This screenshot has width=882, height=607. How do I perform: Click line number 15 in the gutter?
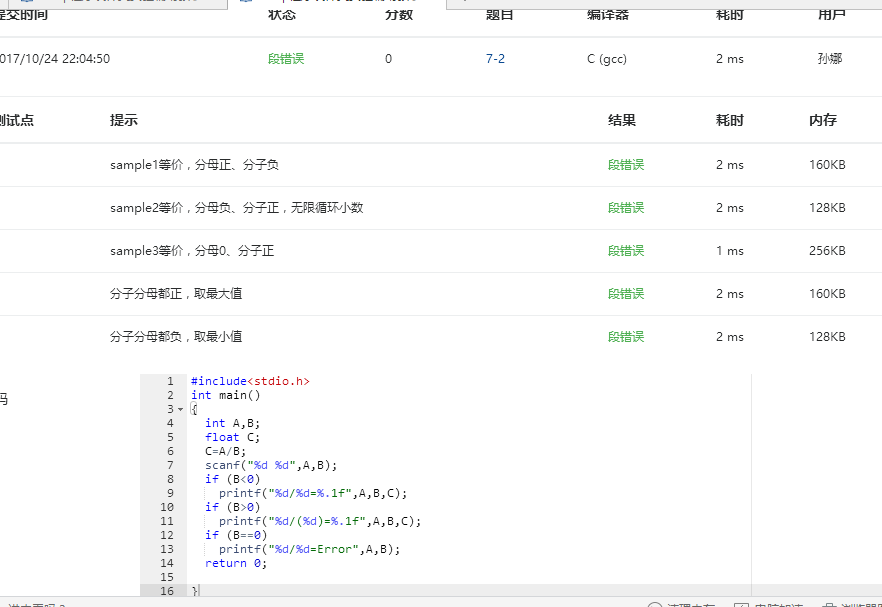(x=167, y=577)
